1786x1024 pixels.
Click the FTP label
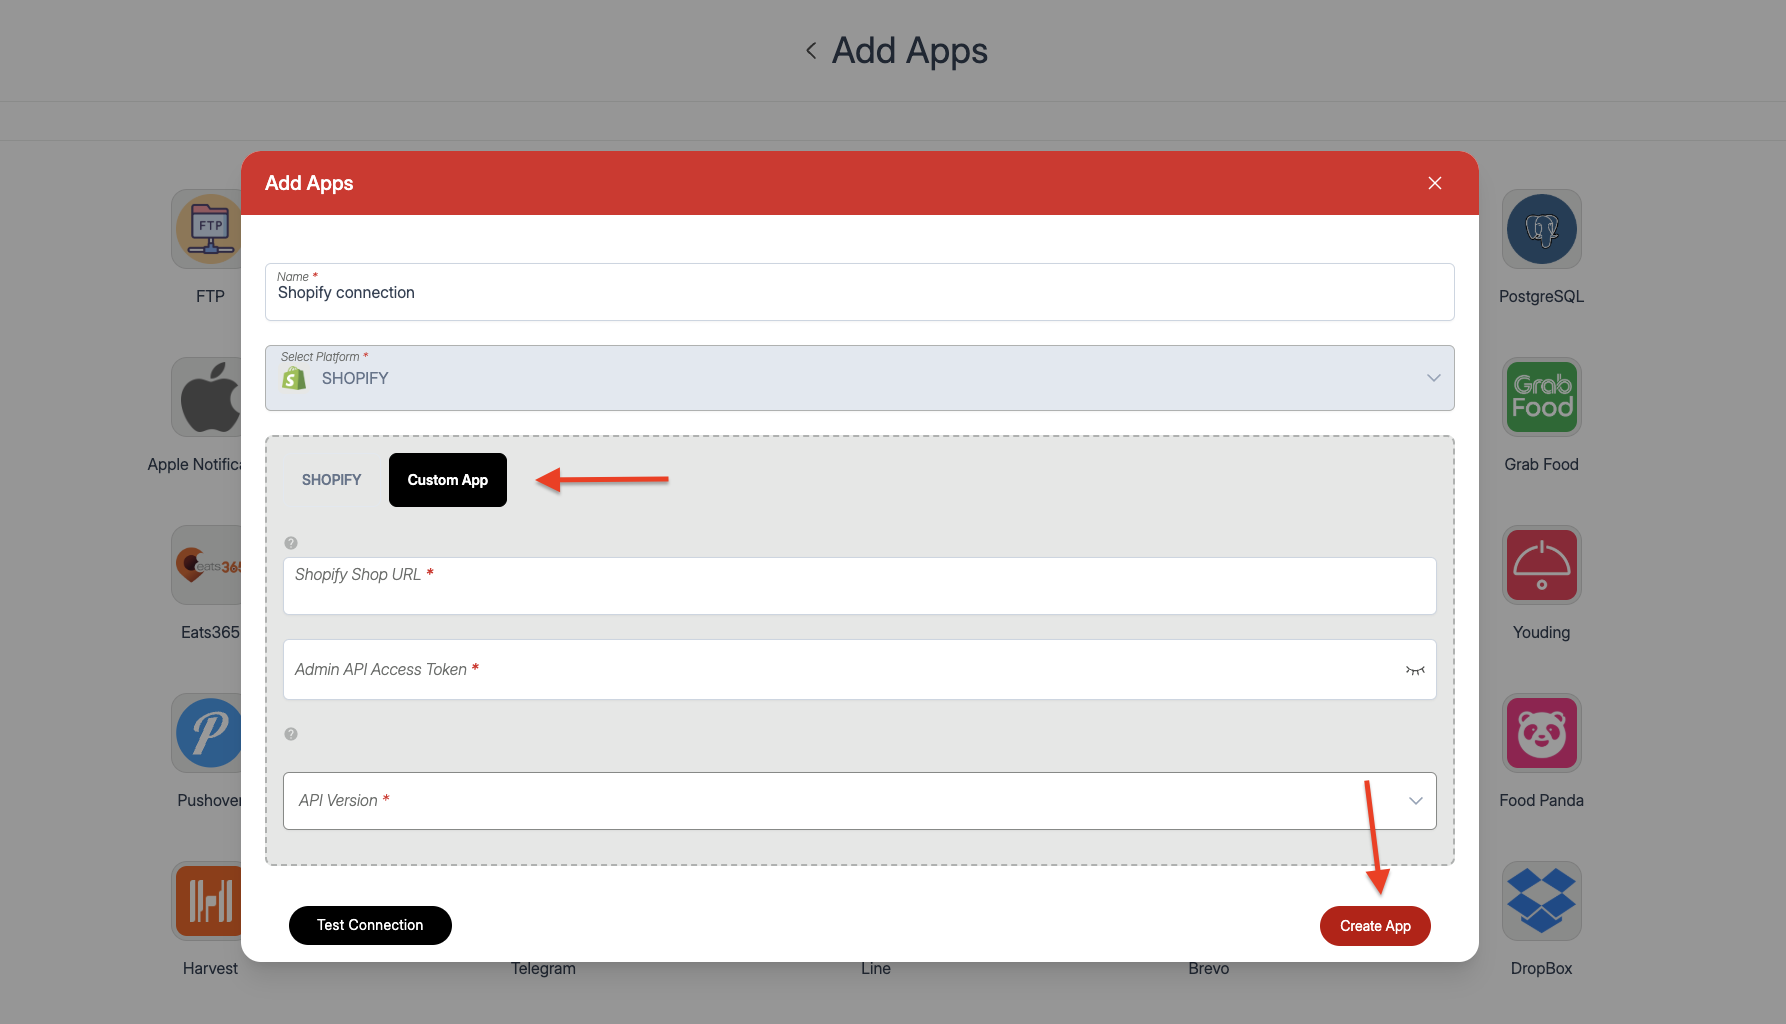pos(210,297)
